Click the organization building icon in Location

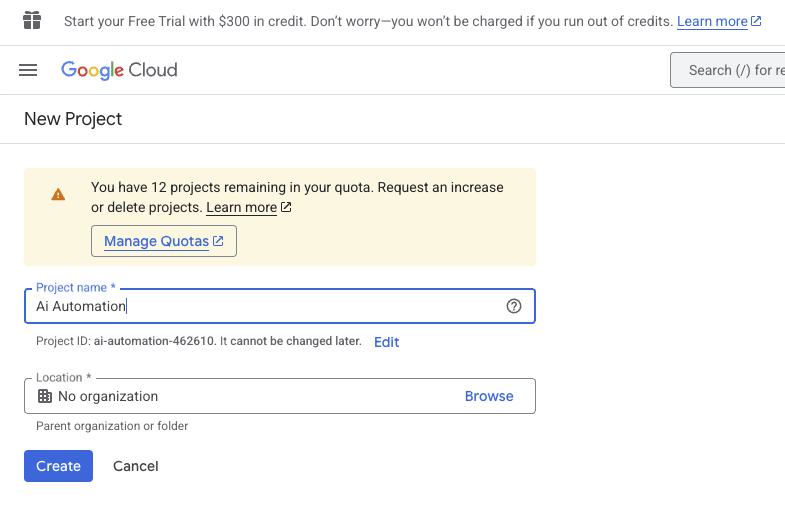point(45,396)
